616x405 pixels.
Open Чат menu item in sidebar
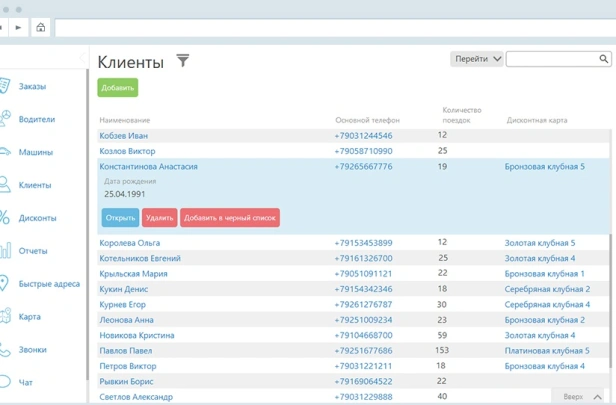pyautogui.click(x=26, y=383)
